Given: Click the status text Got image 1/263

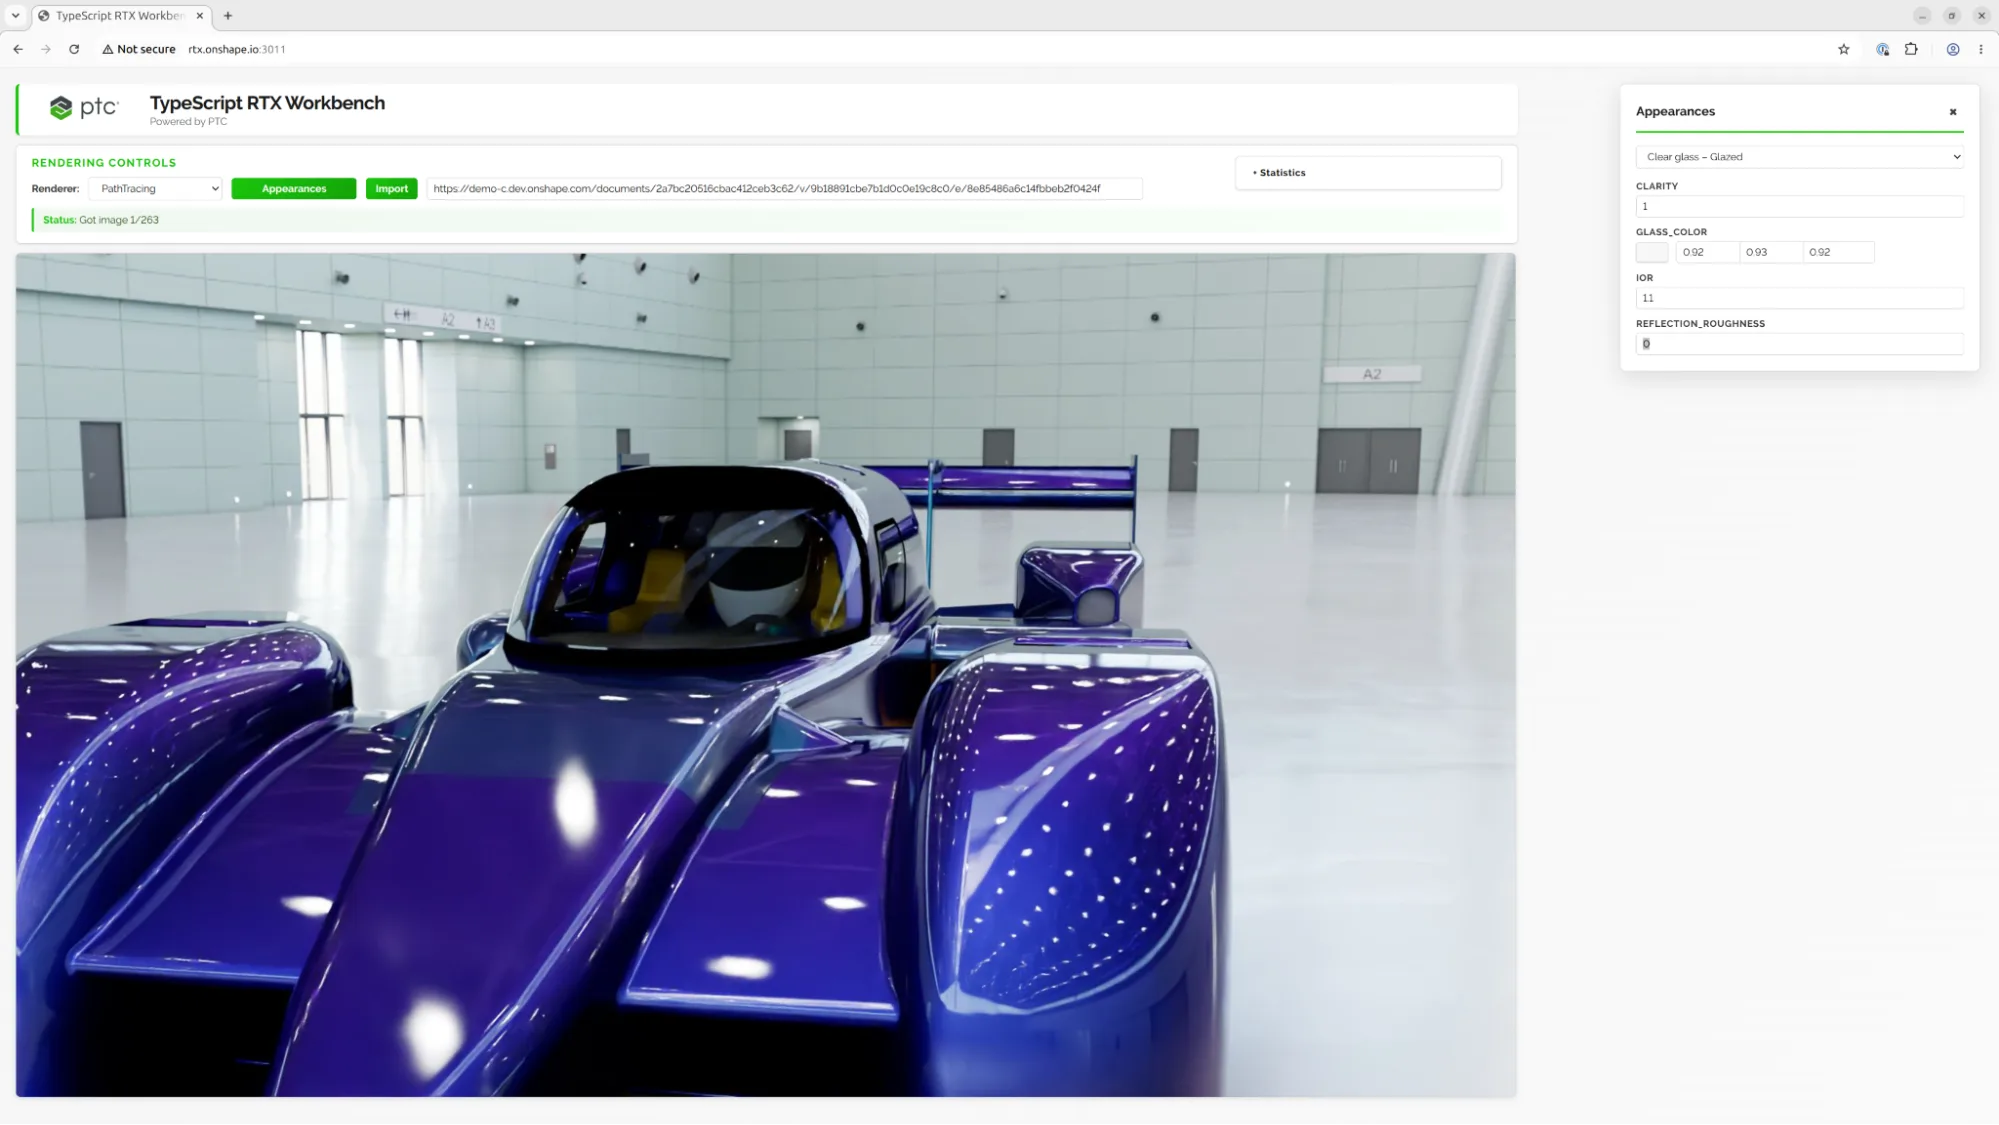Looking at the screenshot, I should coord(119,220).
